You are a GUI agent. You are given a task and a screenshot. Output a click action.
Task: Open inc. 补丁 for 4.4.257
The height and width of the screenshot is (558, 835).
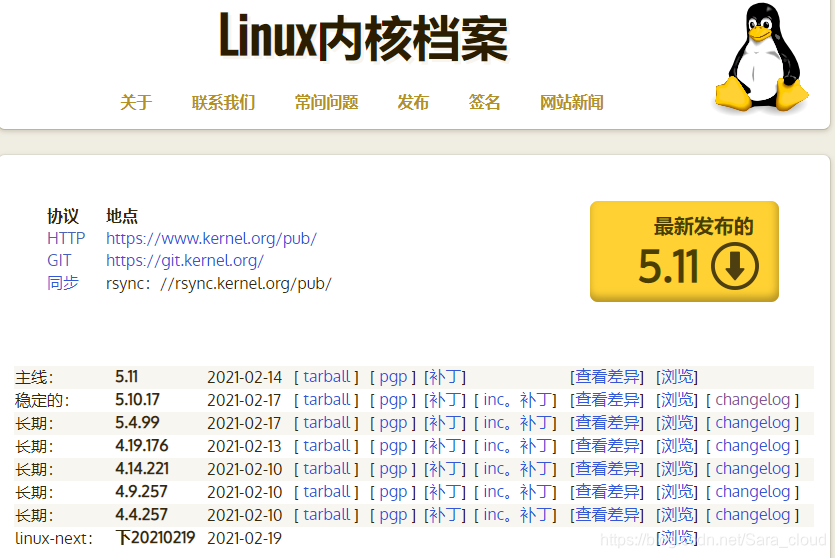[518, 514]
